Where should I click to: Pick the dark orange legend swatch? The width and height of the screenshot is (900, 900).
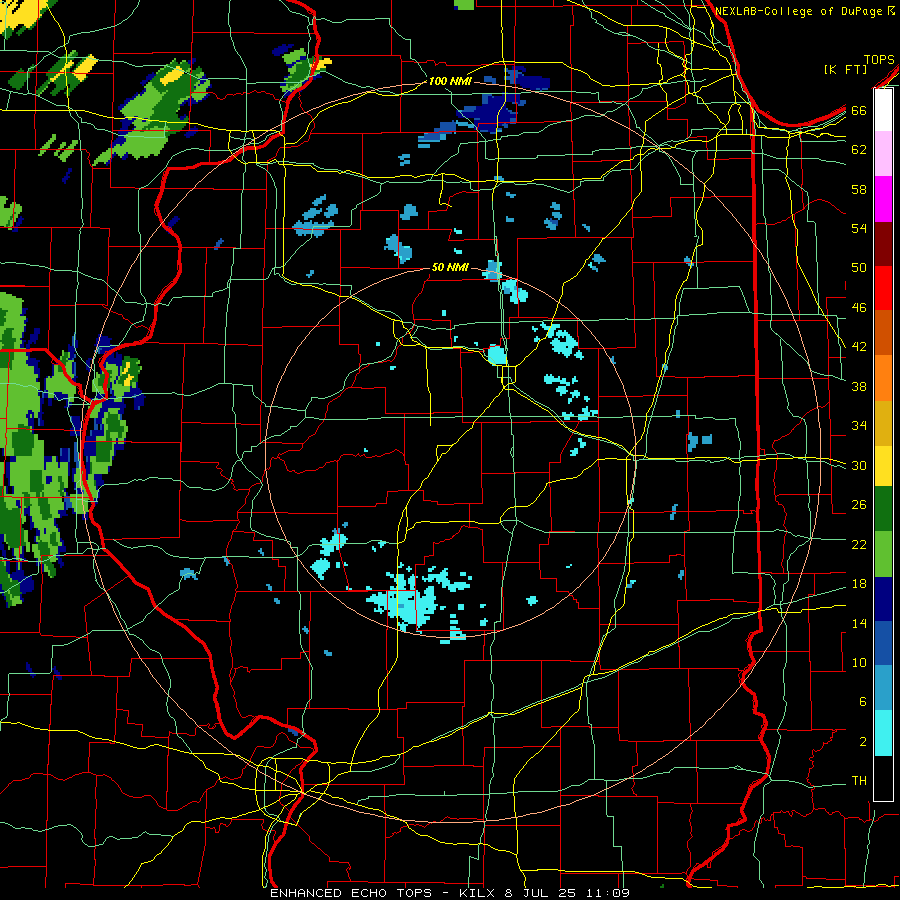pos(883,332)
